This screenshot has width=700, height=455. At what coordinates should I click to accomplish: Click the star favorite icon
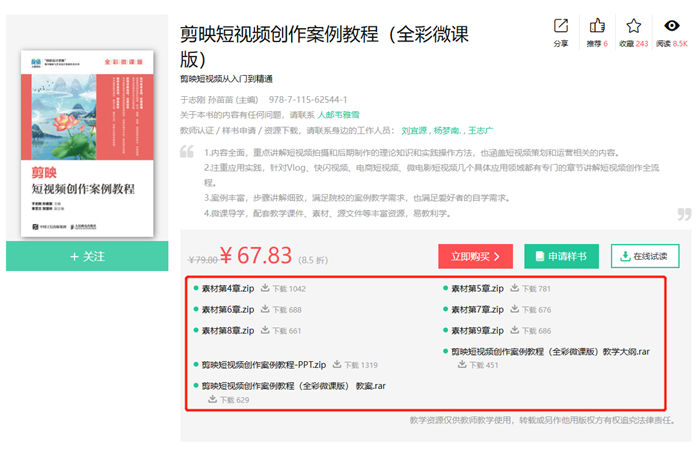tap(633, 26)
